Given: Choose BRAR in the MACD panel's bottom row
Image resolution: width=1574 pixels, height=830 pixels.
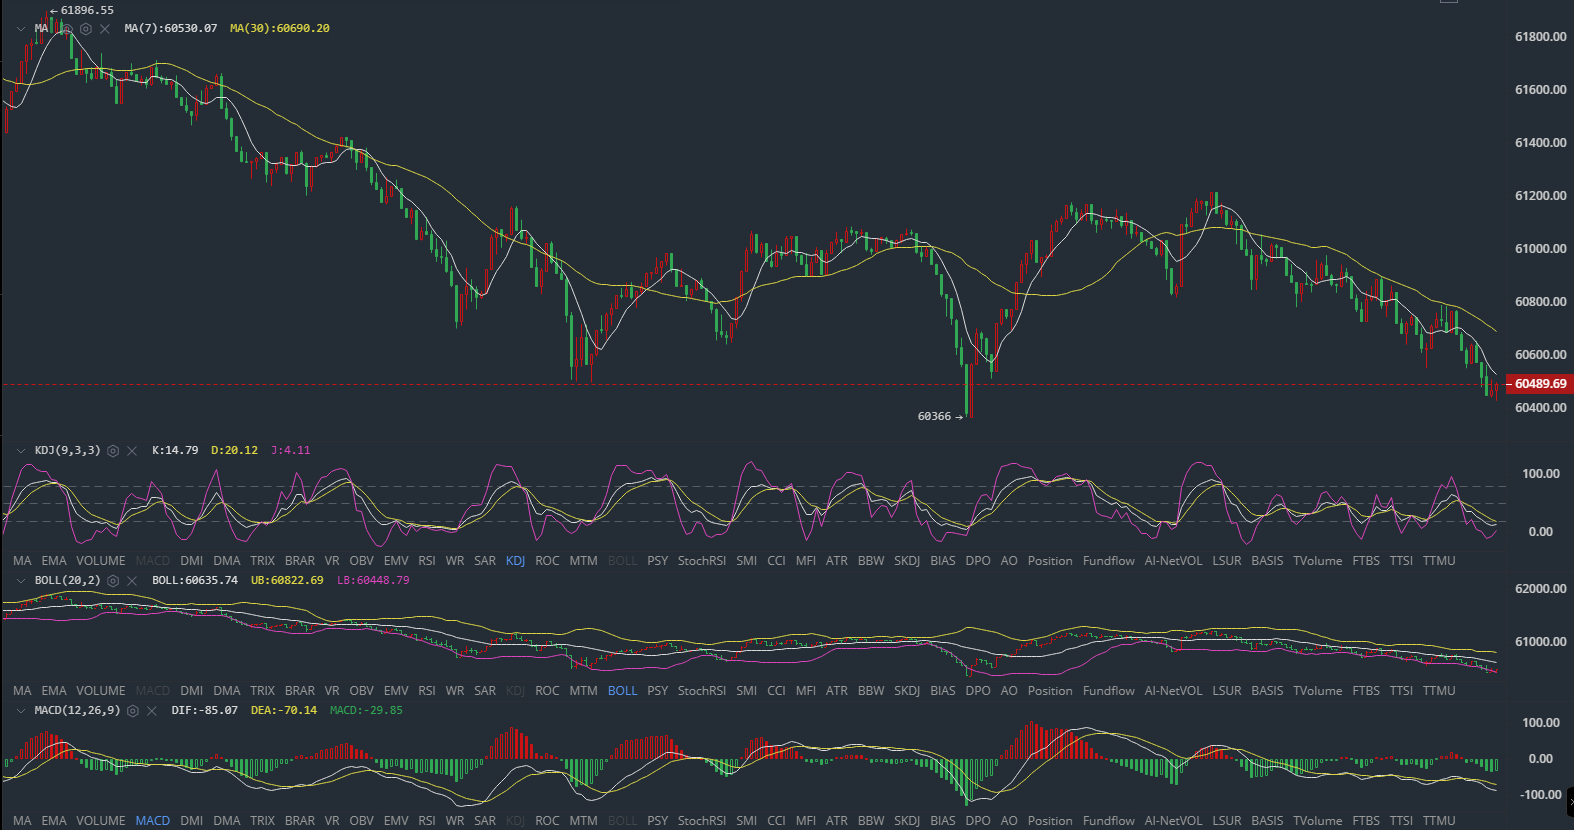Looking at the screenshot, I should 300,821.
